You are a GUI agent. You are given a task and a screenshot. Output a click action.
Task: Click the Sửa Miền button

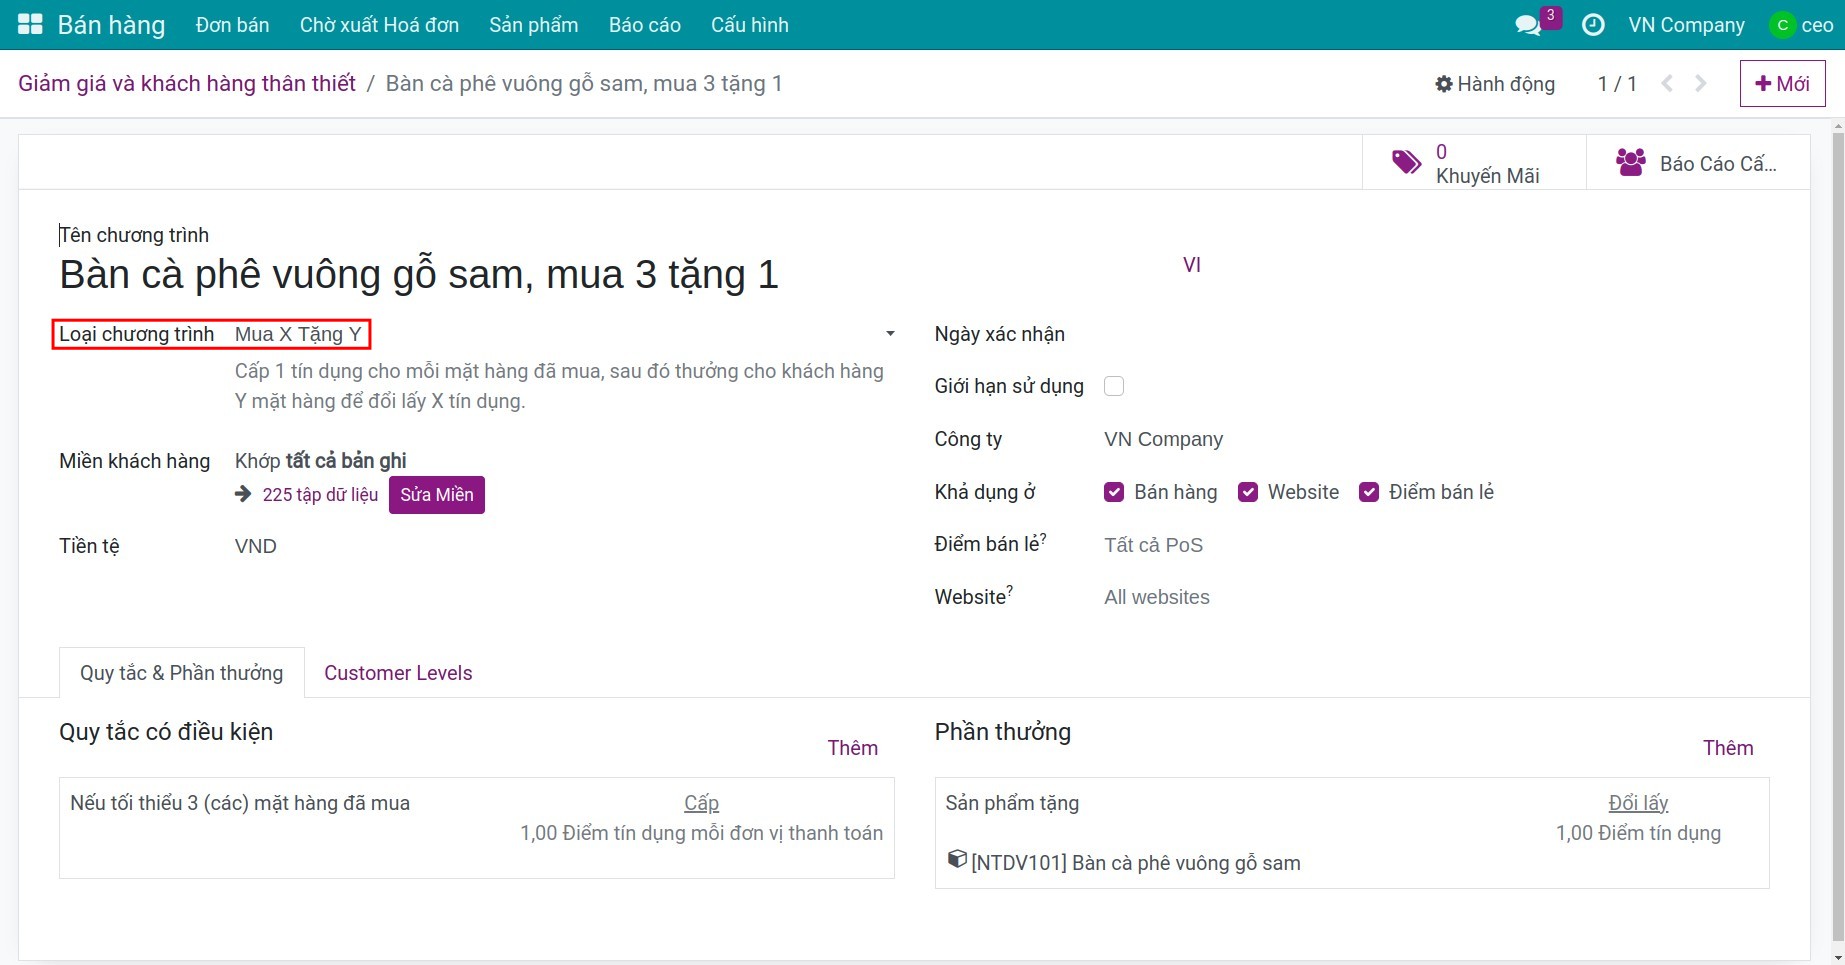pos(436,494)
